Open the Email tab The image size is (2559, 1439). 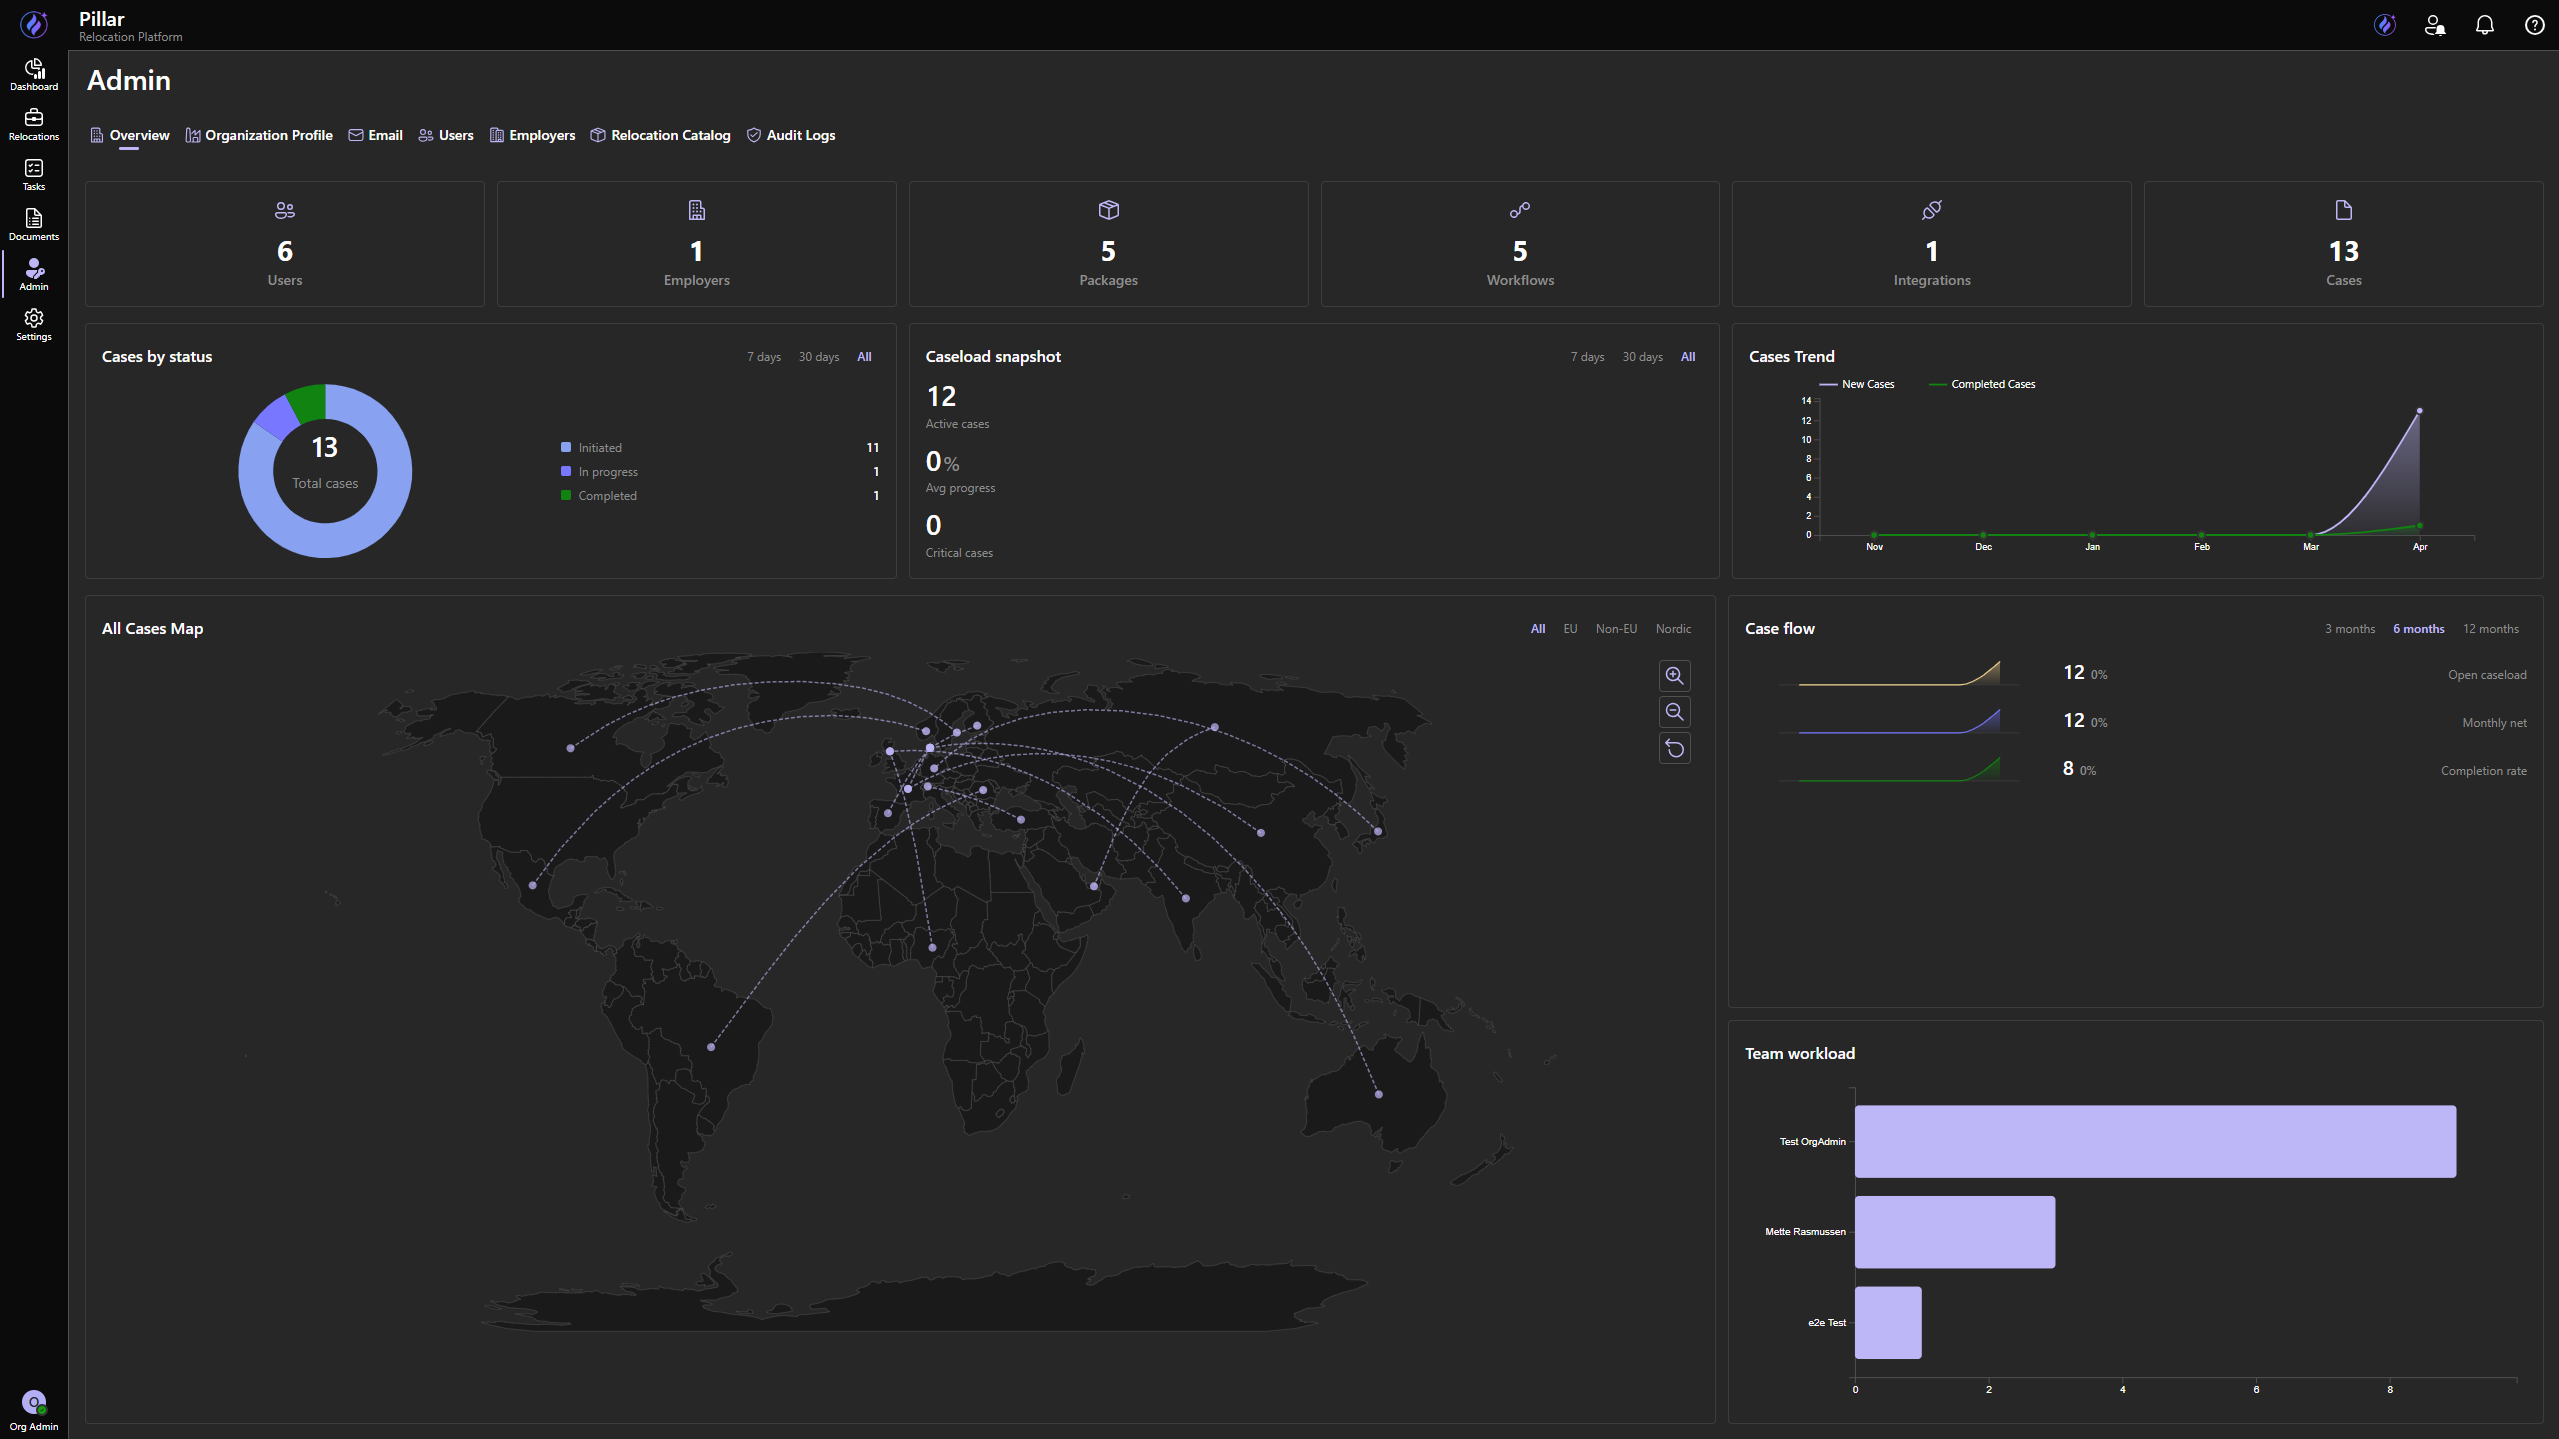376,135
